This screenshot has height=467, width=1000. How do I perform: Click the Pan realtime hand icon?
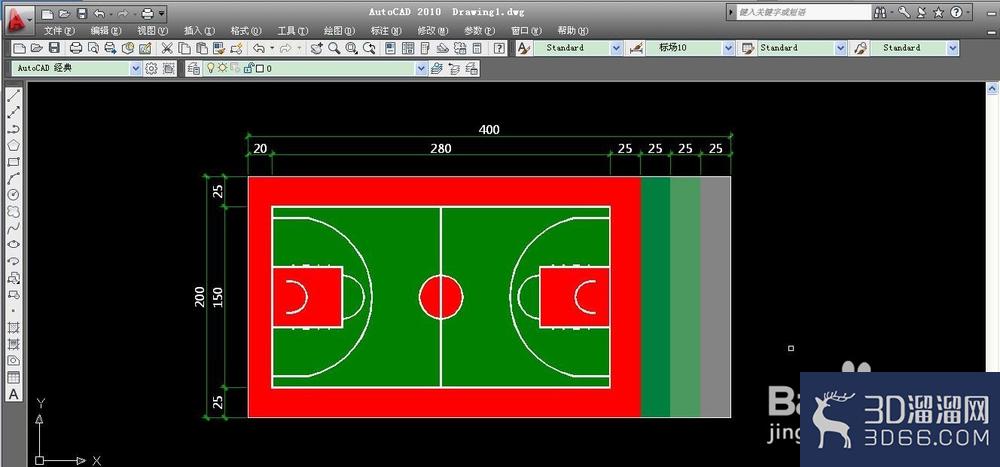tap(317, 48)
